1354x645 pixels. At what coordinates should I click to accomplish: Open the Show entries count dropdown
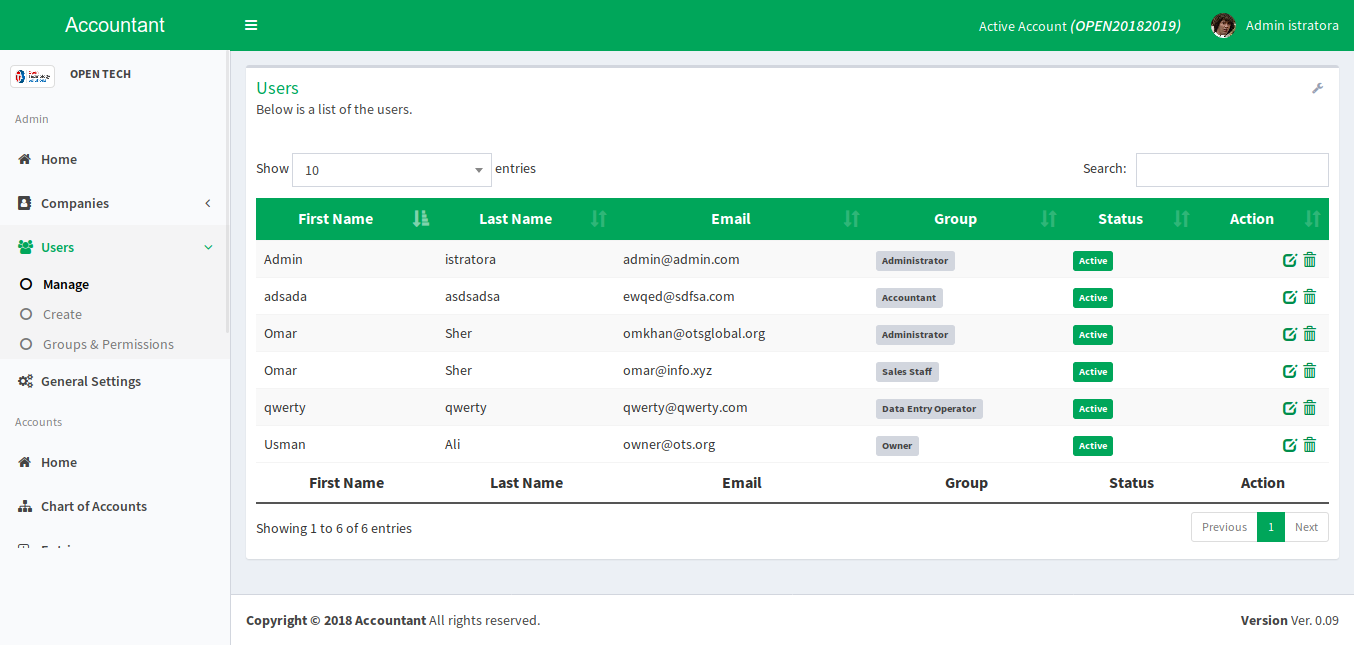point(392,170)
